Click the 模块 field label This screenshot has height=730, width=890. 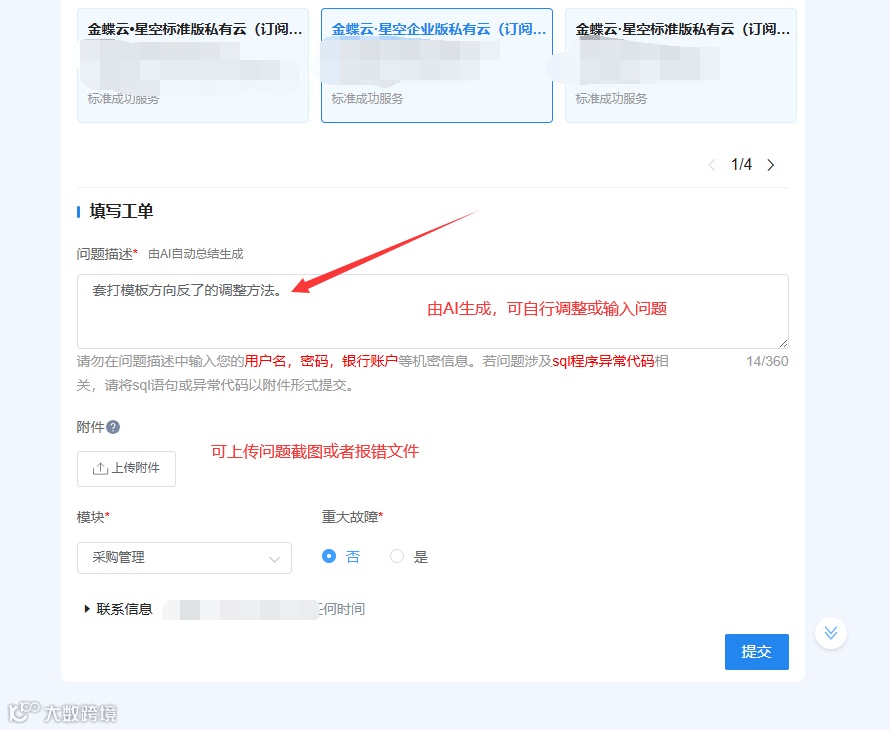coord(93,517)
